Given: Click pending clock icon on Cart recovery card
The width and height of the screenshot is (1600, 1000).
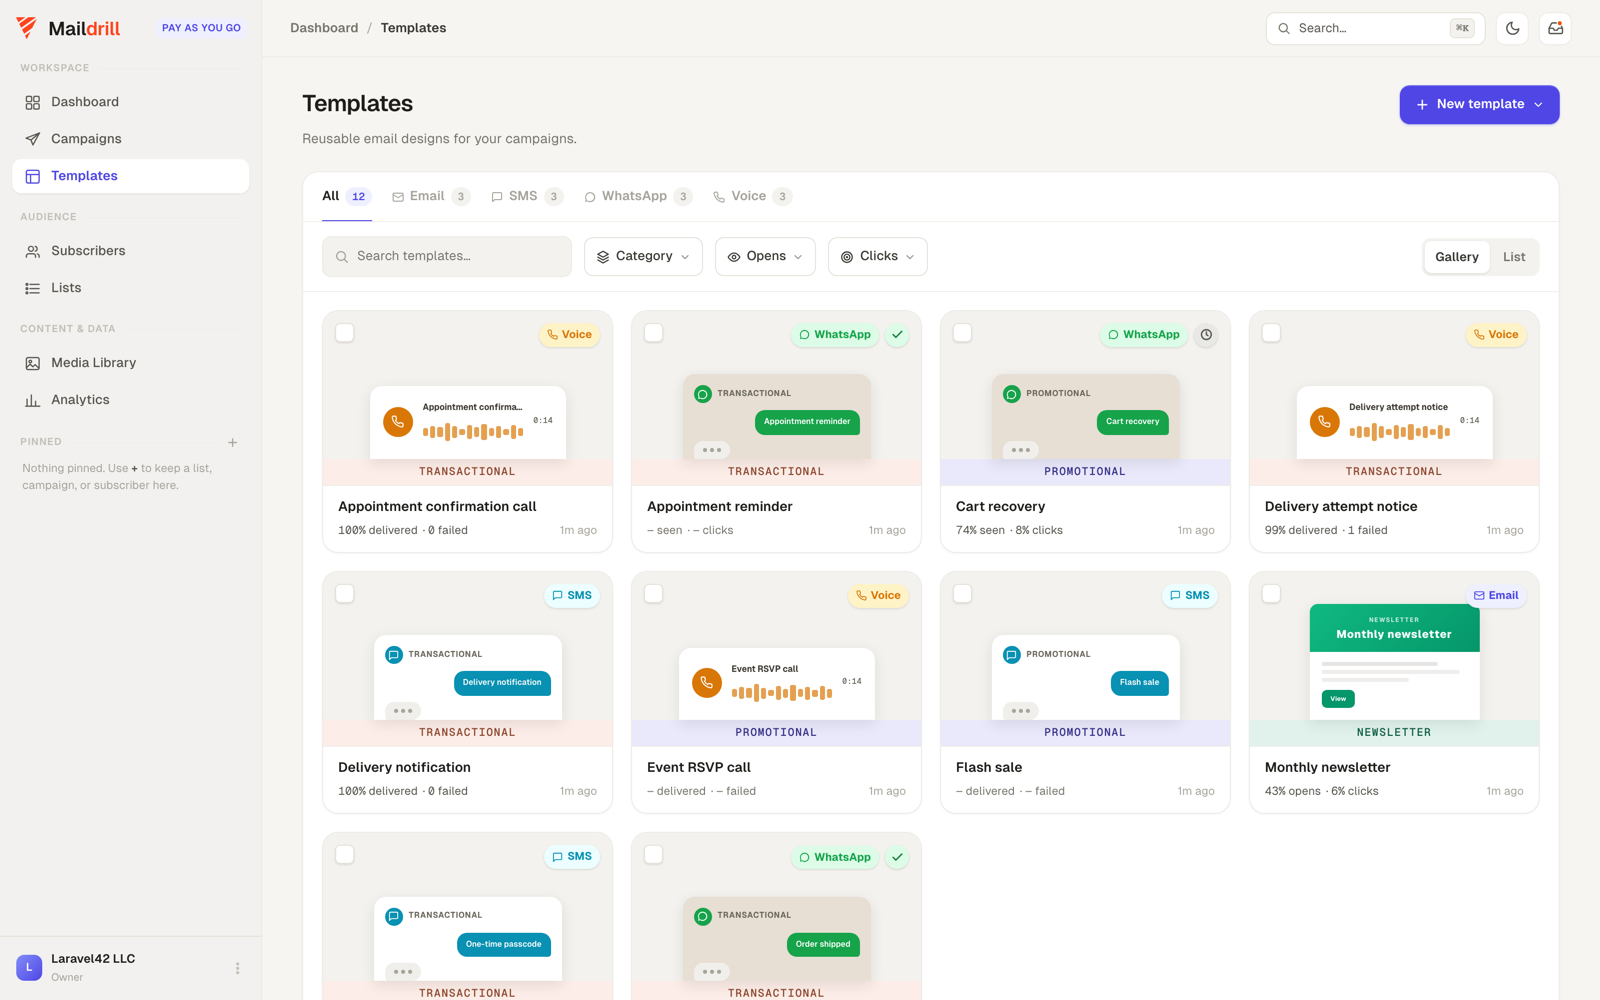Looking at the screenshot, I should point(1206,335).
